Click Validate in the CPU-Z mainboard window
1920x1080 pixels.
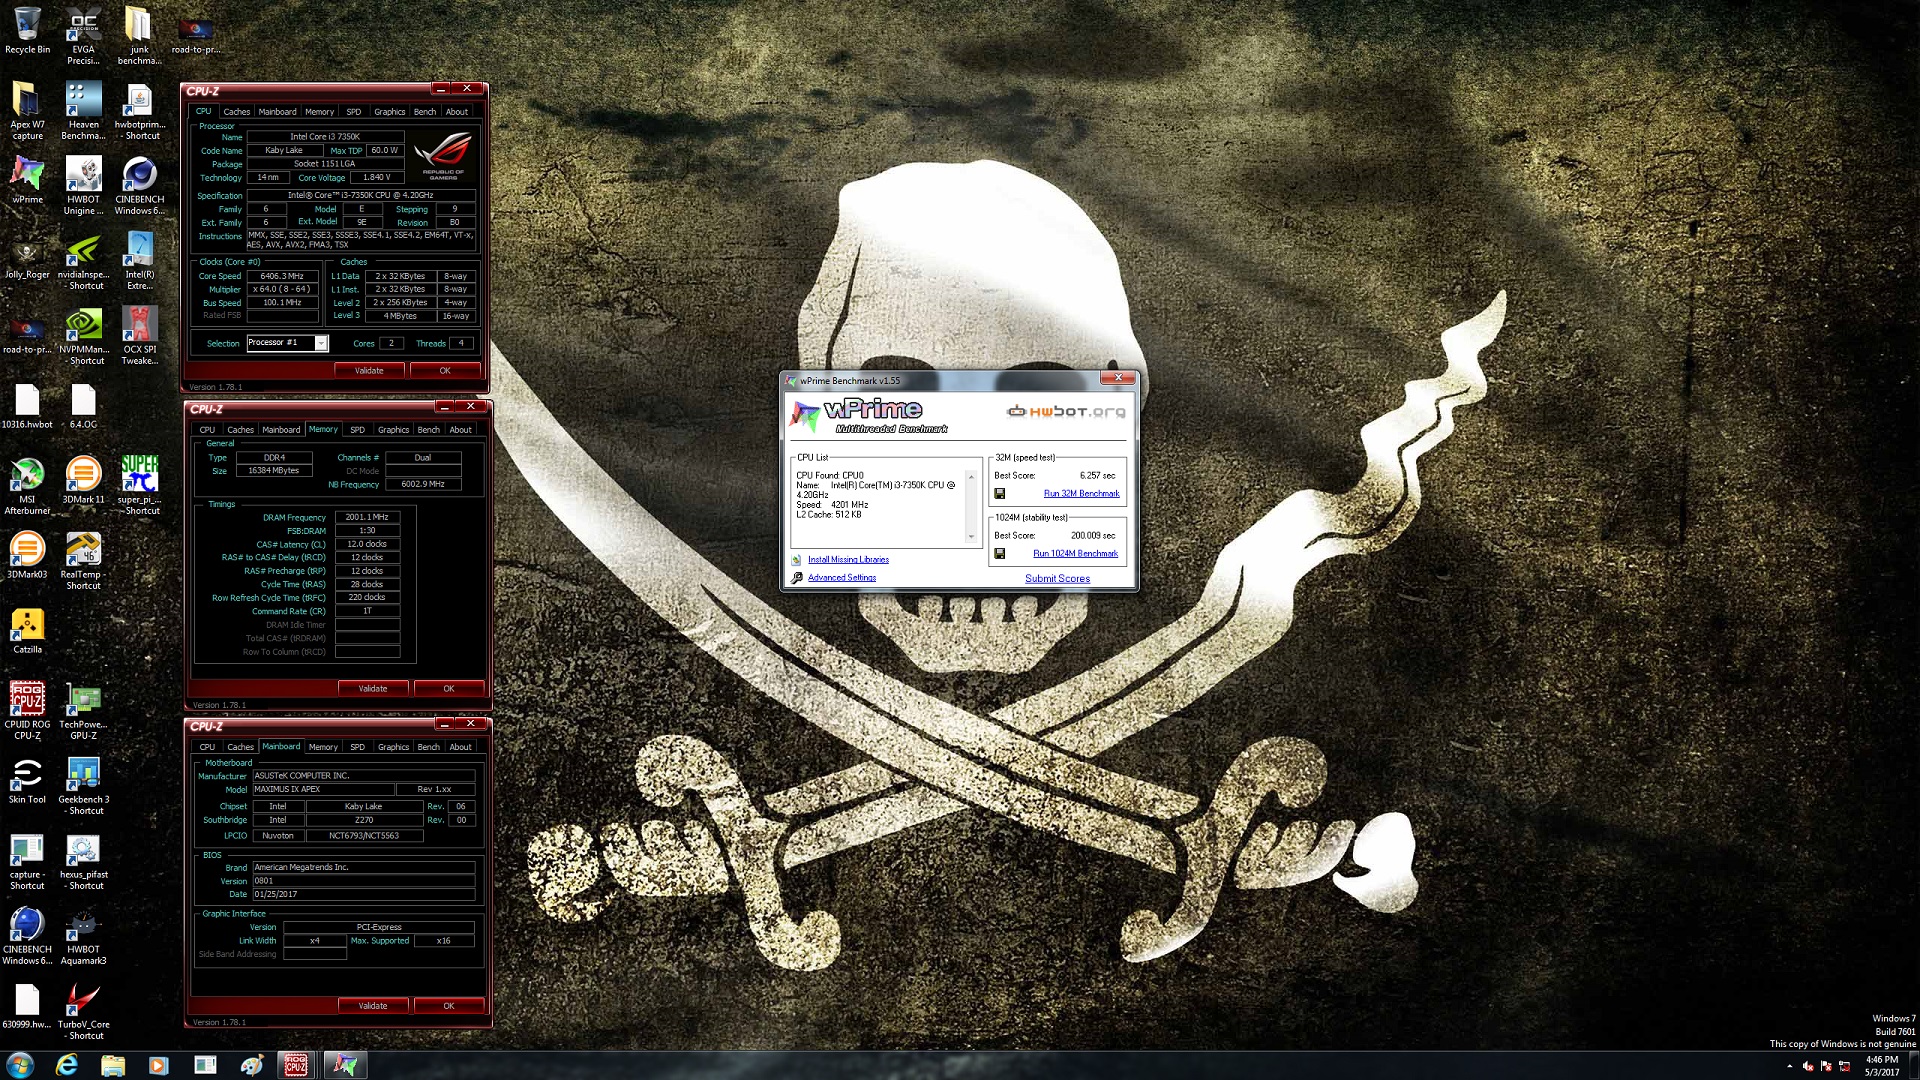coord(373,1006)
